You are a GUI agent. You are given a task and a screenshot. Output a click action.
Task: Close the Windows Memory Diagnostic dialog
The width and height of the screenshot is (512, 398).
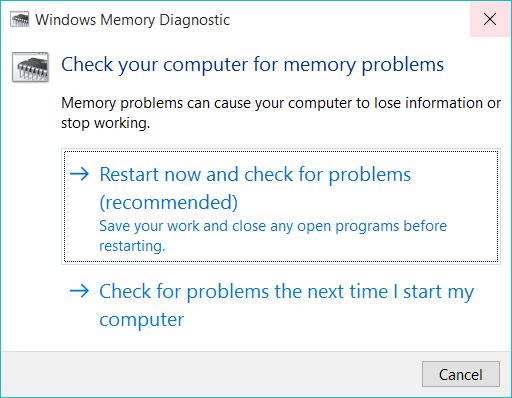pos(490,19)
